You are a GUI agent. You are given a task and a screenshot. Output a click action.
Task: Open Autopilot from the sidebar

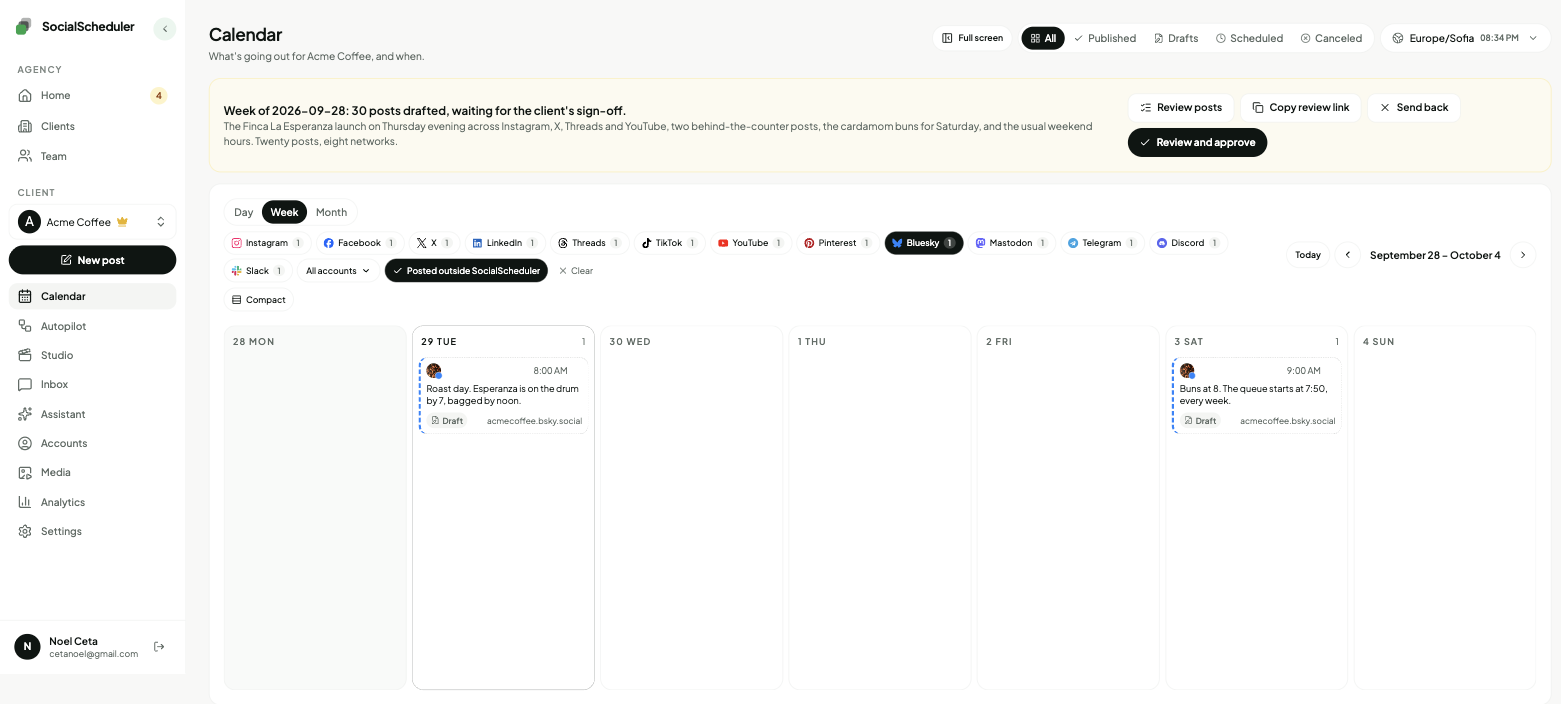click(92, 326)
